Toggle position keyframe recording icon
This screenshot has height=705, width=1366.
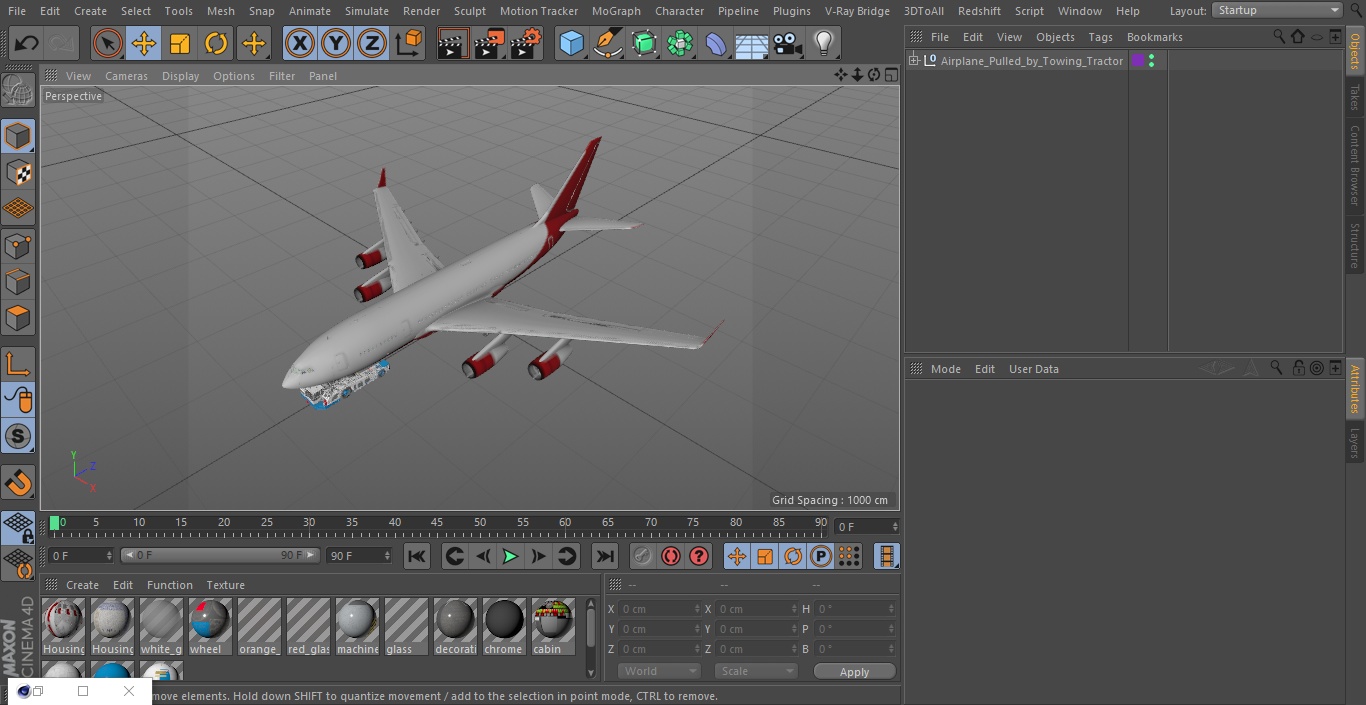coord(737,556)
